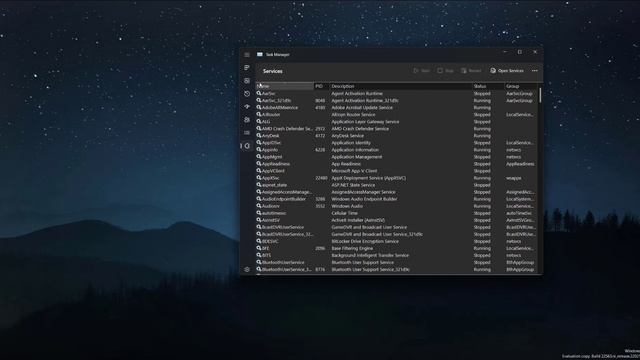Click PID 4172 in the AnyDesk row
This screenshot has height=360, width=640.
coord(320,136)
